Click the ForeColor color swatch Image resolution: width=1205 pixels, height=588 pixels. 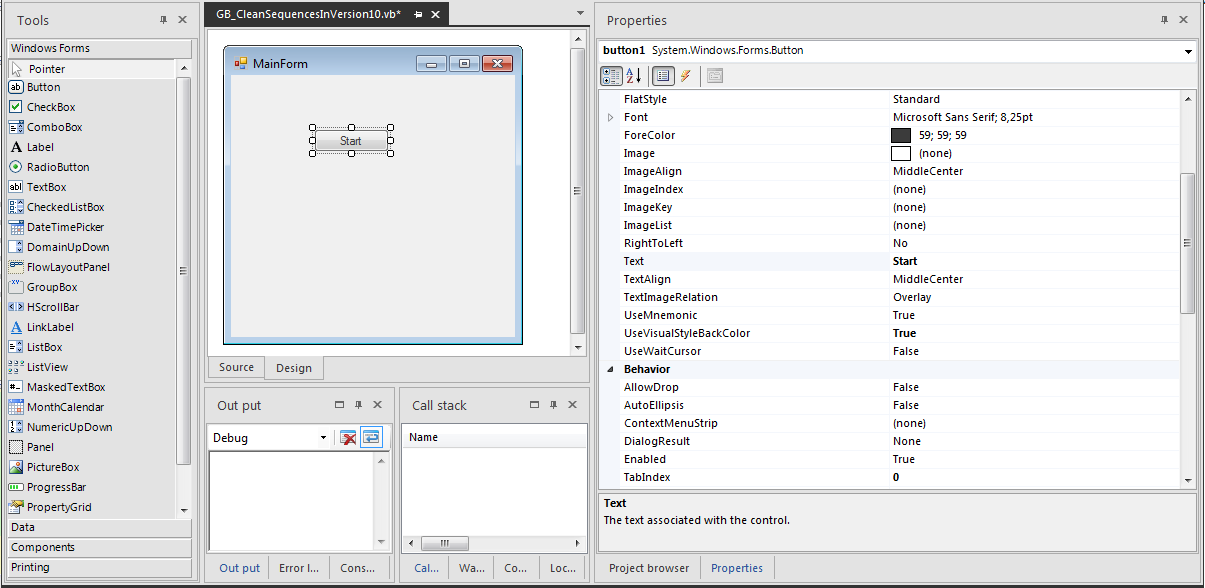tap(900, 135)
